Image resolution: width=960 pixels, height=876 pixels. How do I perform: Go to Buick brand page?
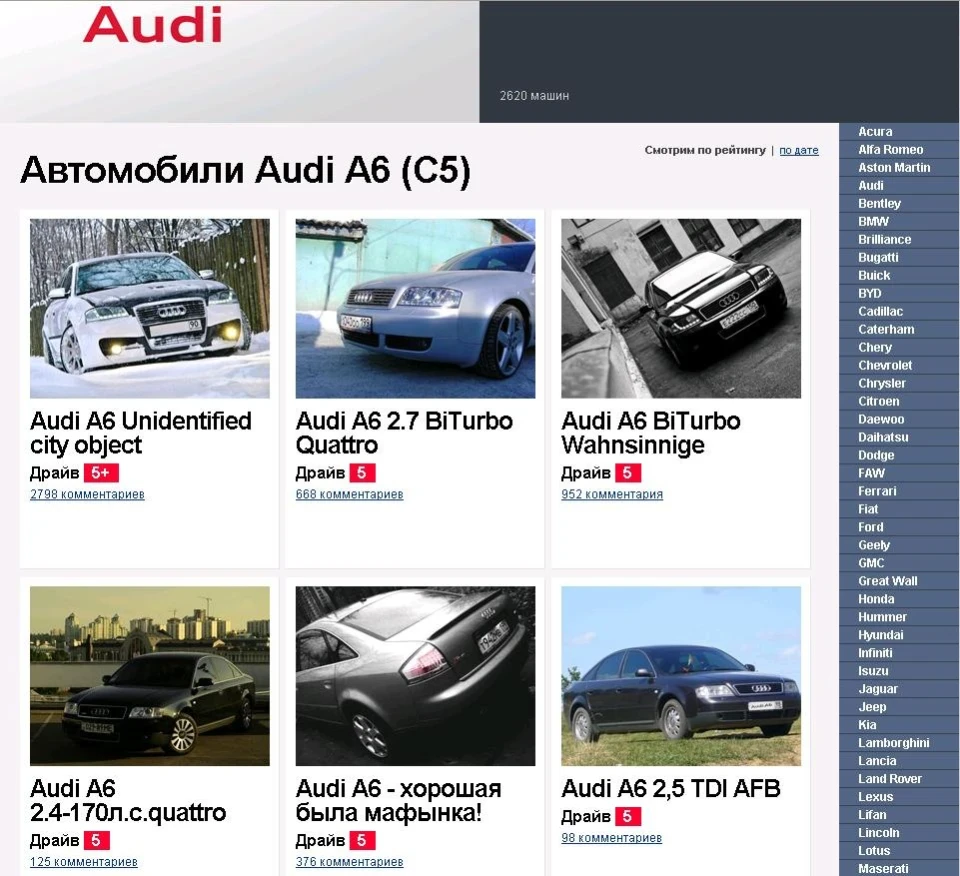[874, 275]
